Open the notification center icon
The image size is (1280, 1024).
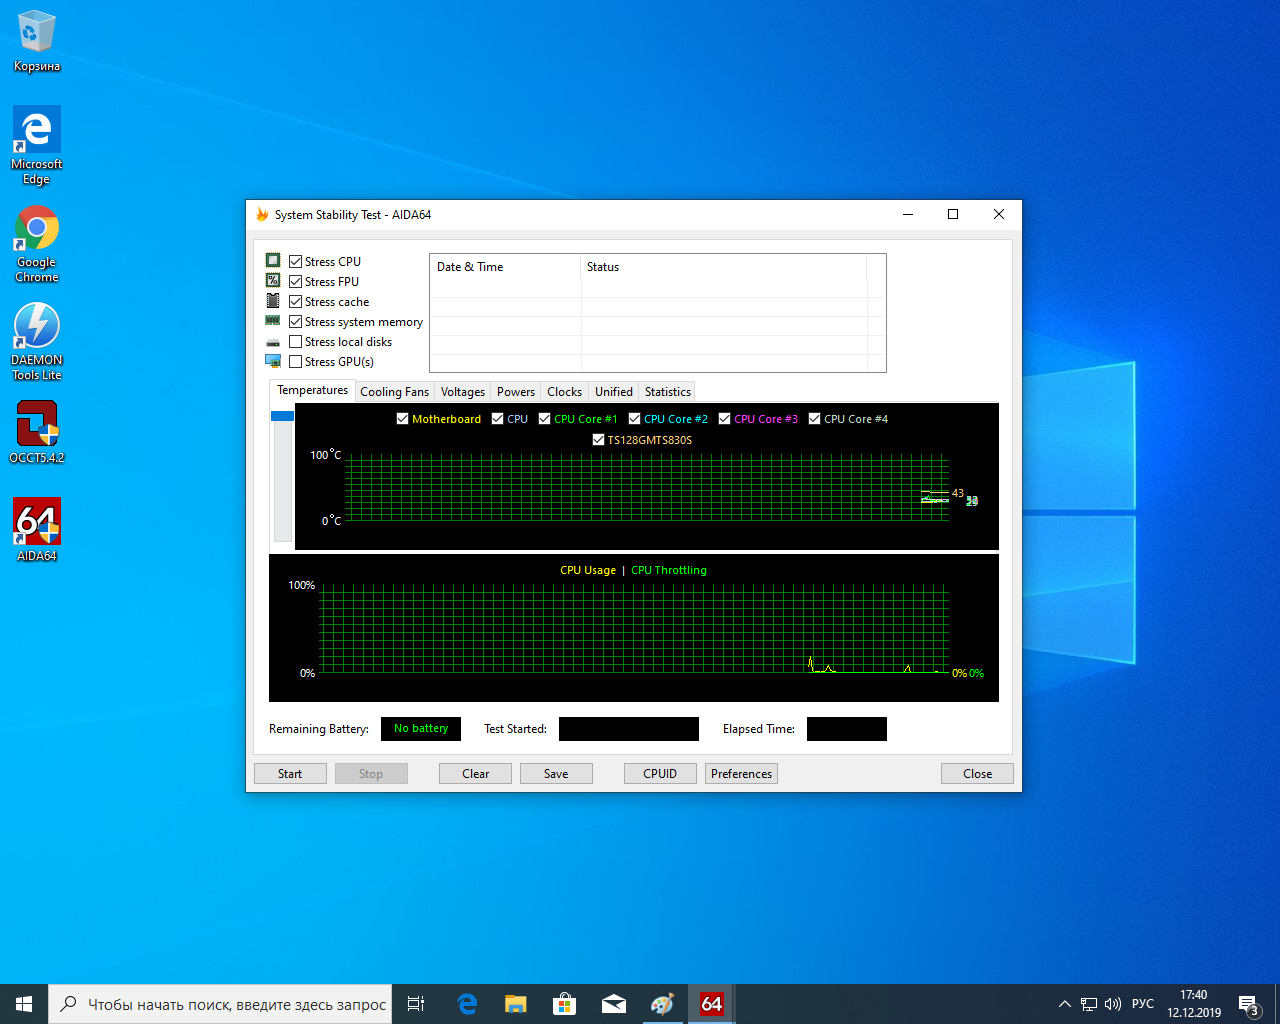click(x=1248, y=1004)
